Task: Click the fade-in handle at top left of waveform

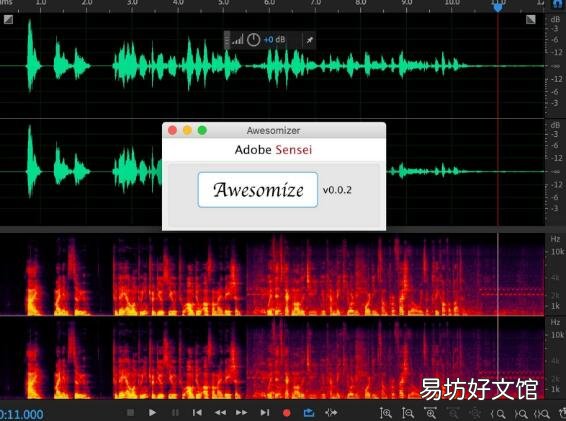Action: tap(8, 19)
